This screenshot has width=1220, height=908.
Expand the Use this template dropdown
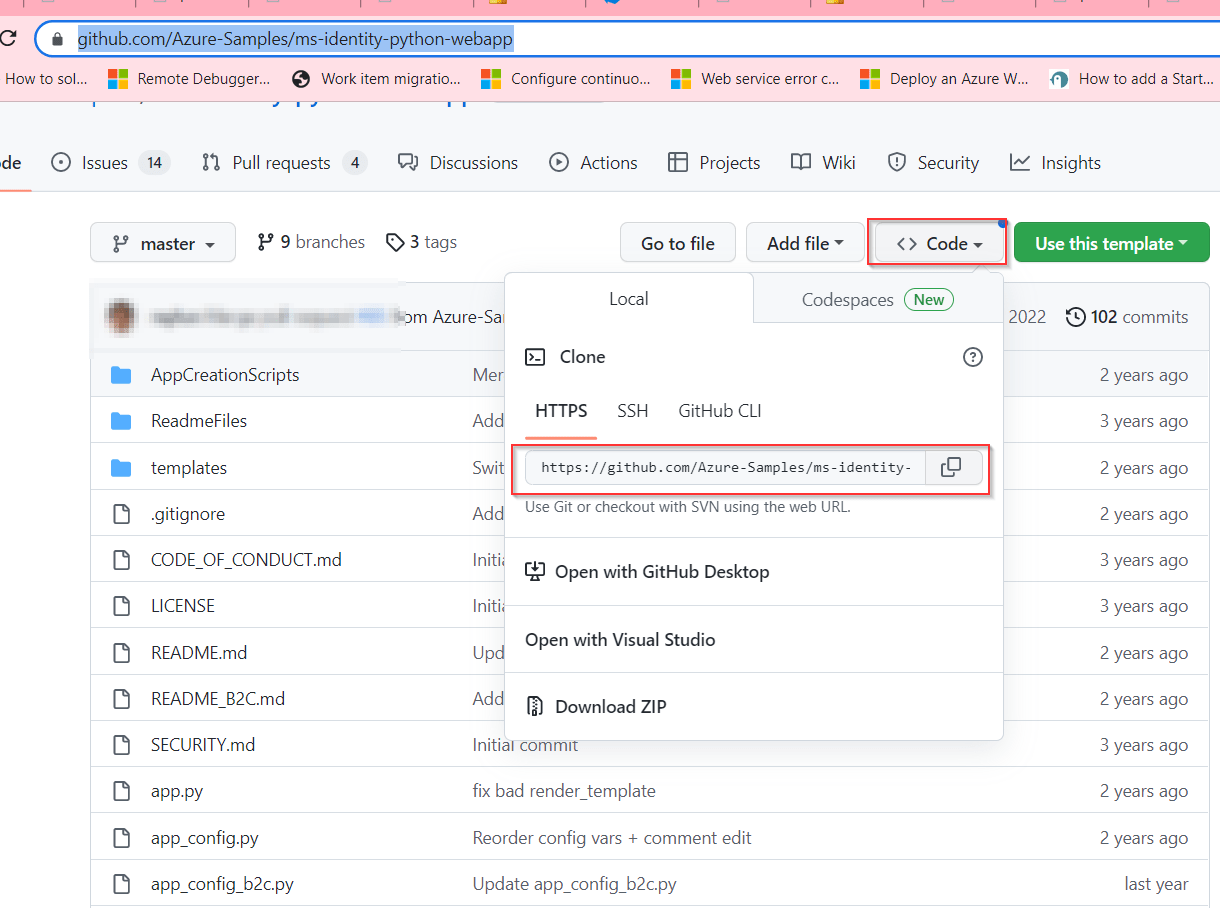click(1111, 243)
